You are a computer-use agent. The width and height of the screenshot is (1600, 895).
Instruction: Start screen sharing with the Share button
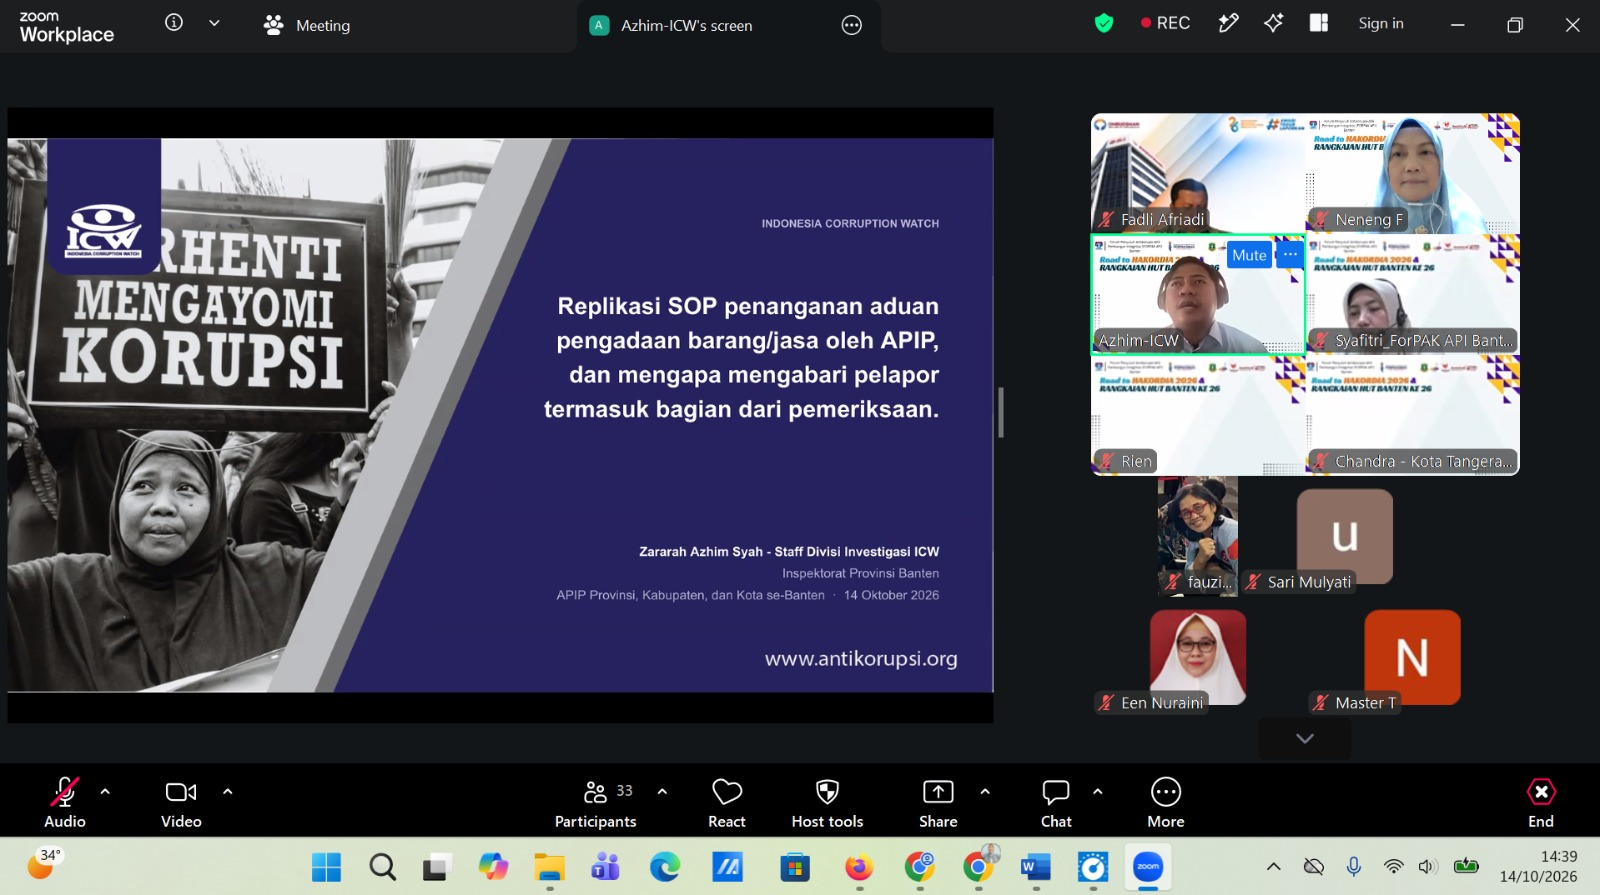(x=938, y=802)
